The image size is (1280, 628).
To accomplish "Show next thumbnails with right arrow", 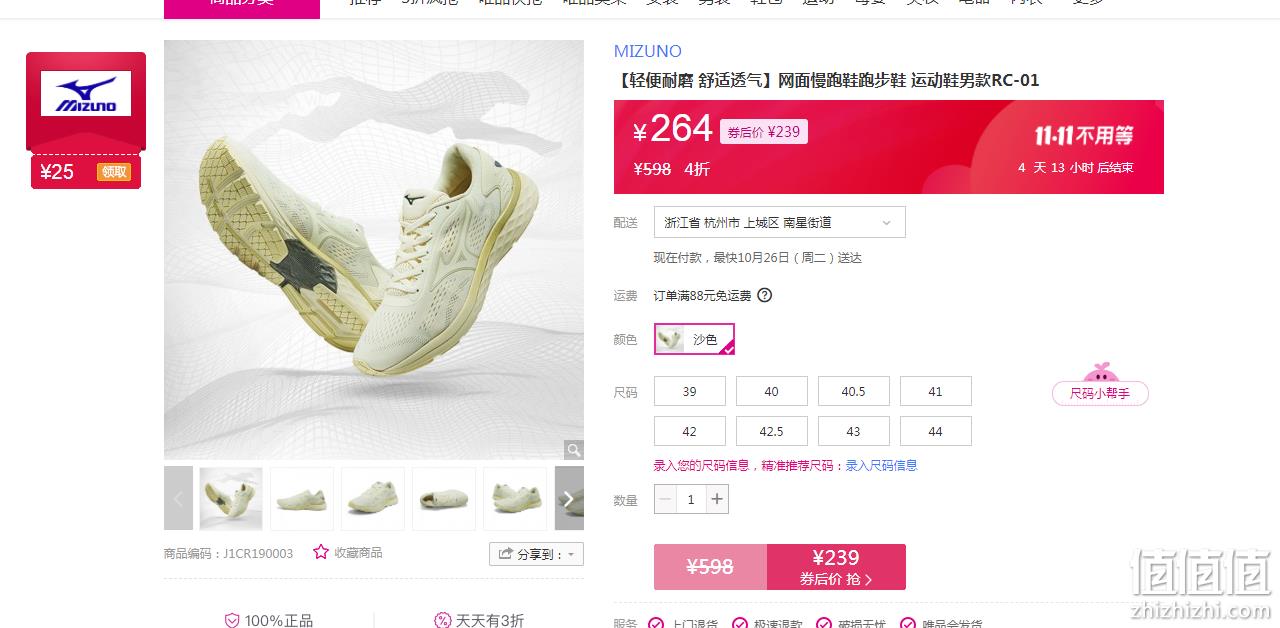I will point(569,498).
